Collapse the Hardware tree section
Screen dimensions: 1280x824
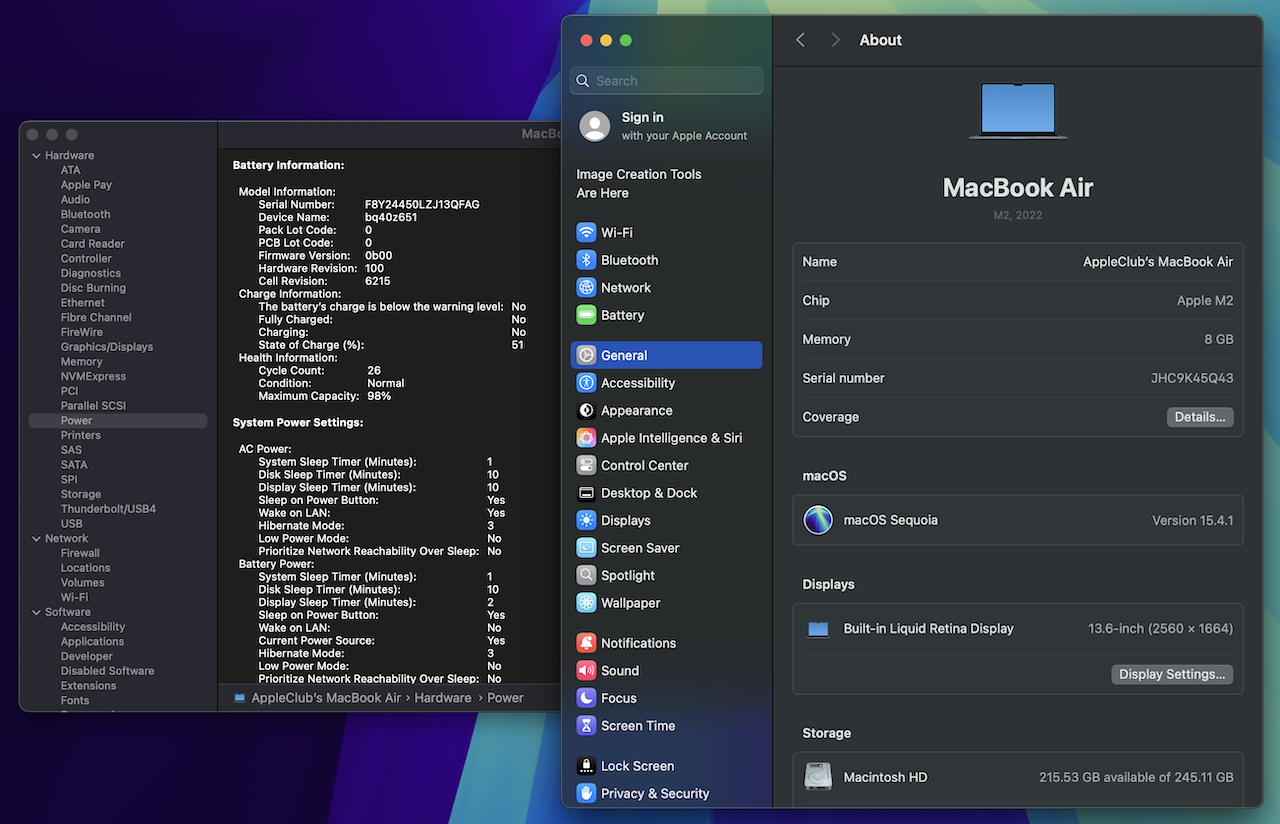[x=37, y=156]
